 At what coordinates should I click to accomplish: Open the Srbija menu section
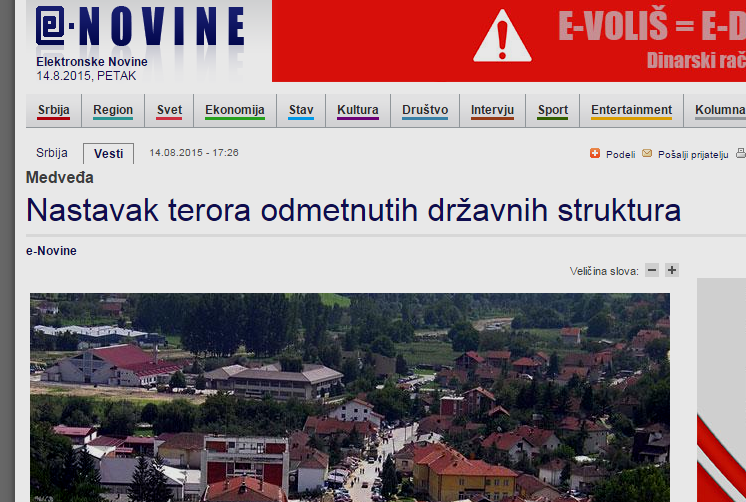[x=54, y=110]
